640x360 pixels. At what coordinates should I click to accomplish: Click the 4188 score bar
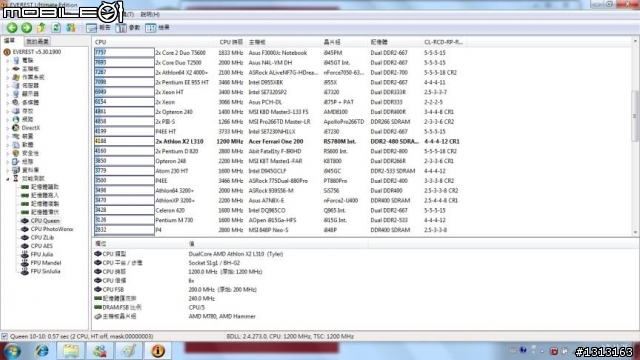pos(124,141)
